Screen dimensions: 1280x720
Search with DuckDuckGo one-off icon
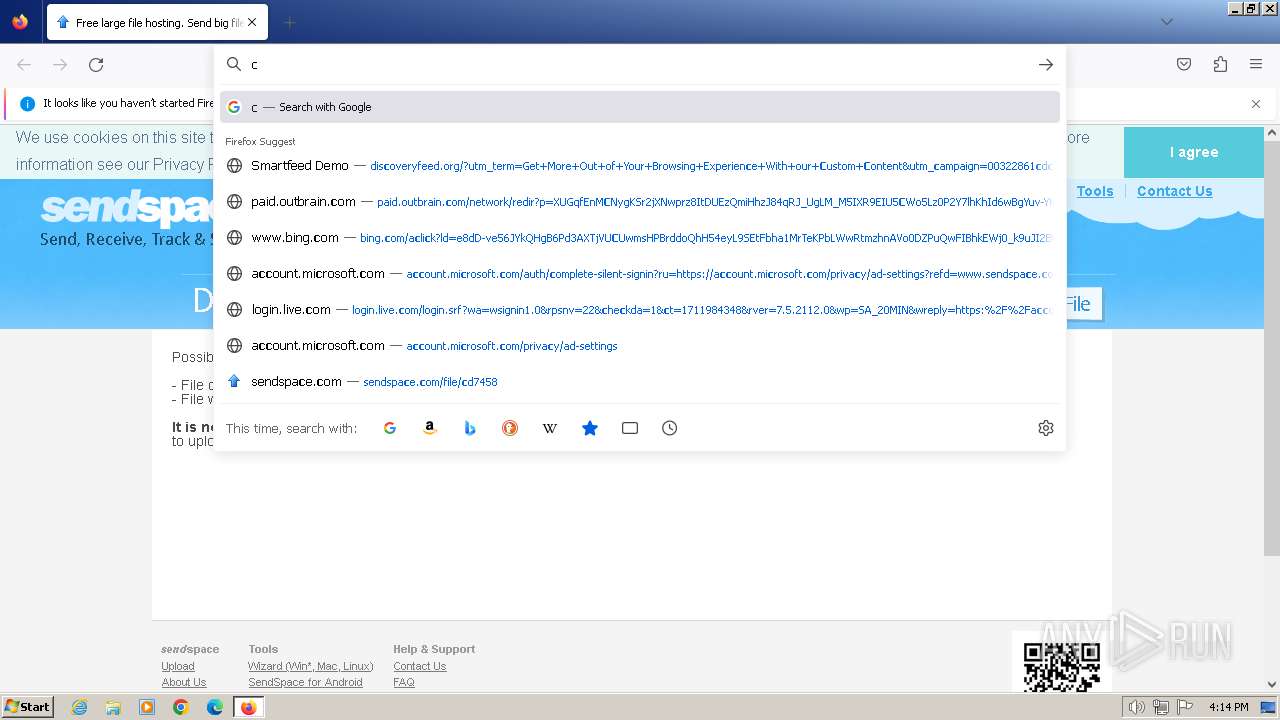pos(510,428)
